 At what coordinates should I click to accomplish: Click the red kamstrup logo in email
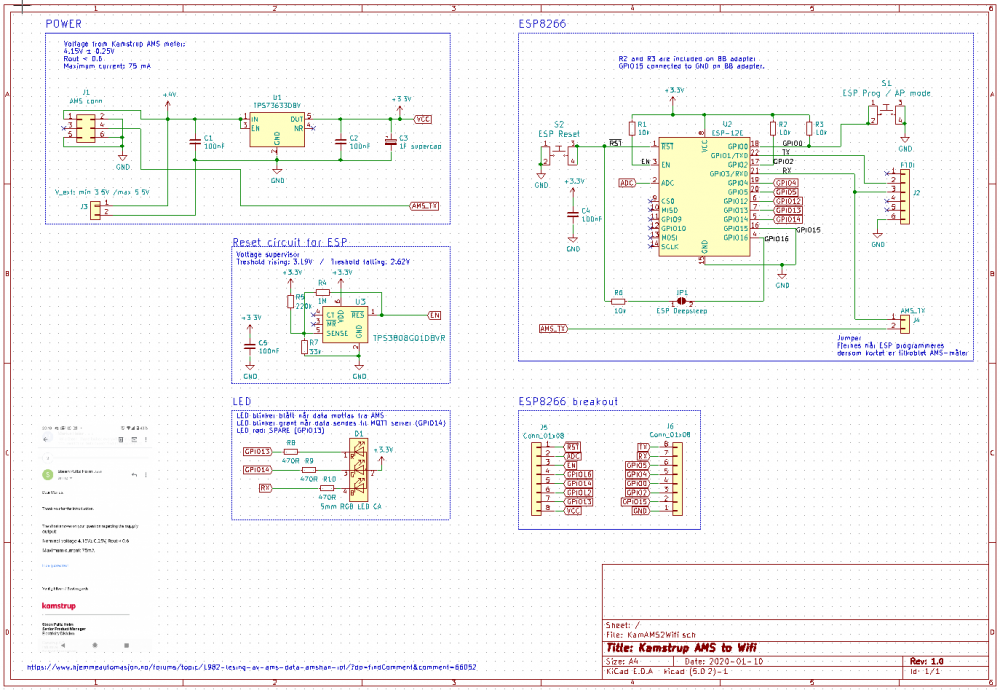(59, 606)
